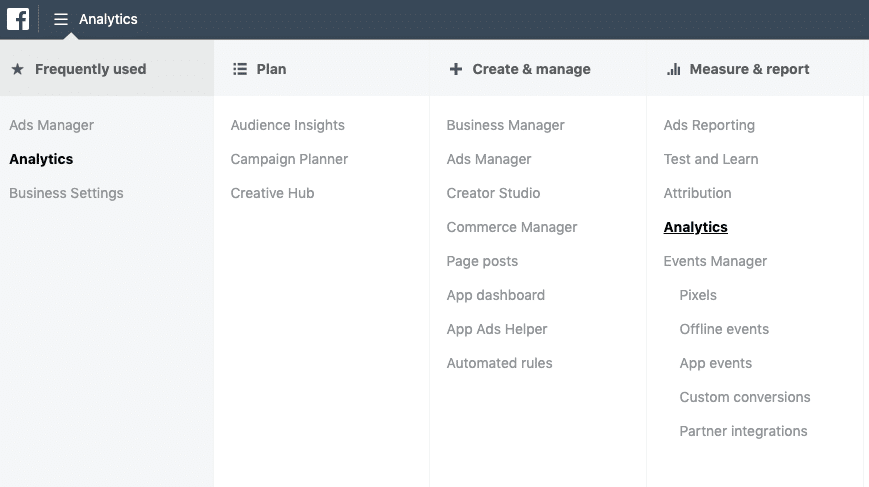Toggle the hamburger menu icon
The width and height of the screenshot is (869, 487).
[x=61, y=19]
